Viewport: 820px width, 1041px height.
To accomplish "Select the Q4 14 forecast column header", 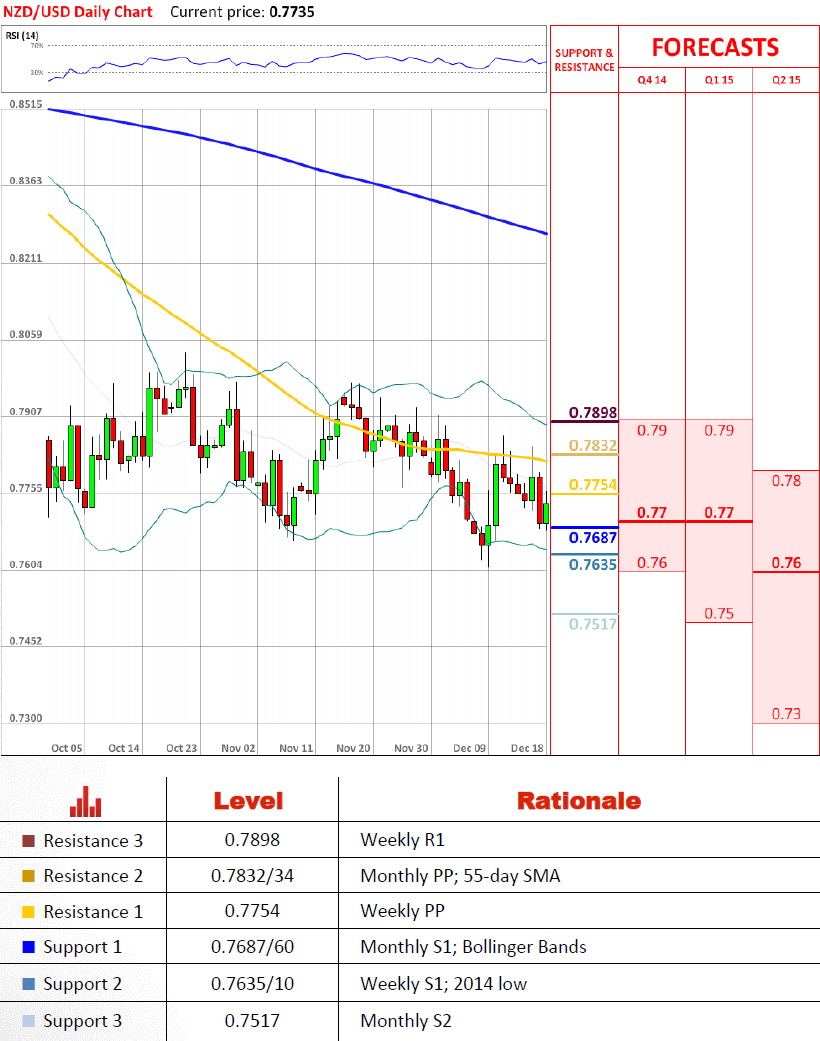I will [x=652, y=80].
